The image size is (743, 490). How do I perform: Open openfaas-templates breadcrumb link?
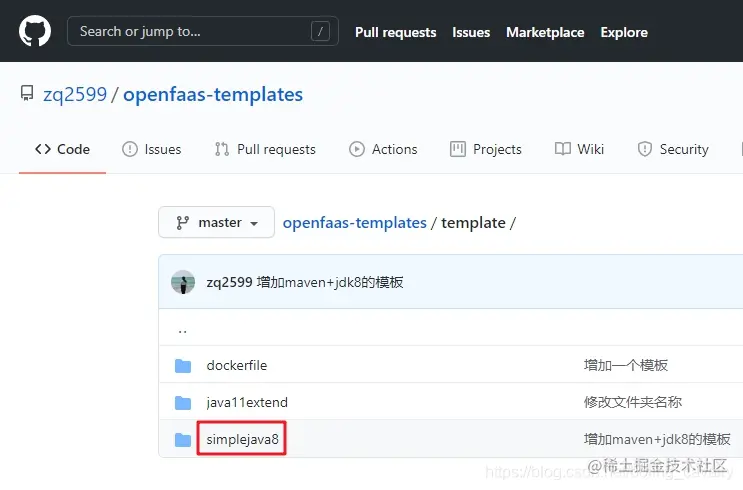tap(354, 223)
